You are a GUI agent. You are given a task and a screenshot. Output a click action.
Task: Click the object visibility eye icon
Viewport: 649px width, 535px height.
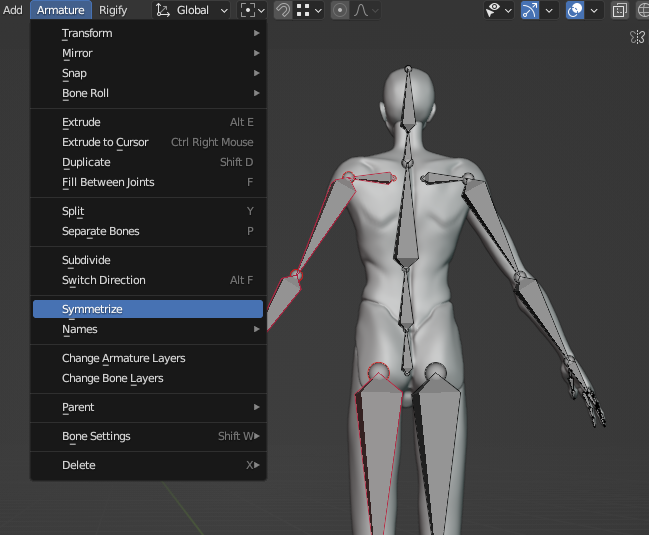tap(493, 10)
